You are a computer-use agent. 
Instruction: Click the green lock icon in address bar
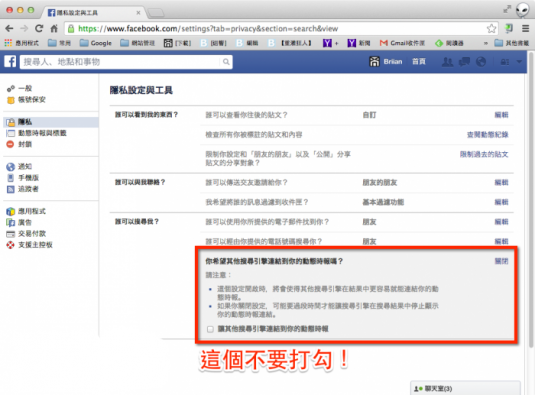[x=71, y=29]
